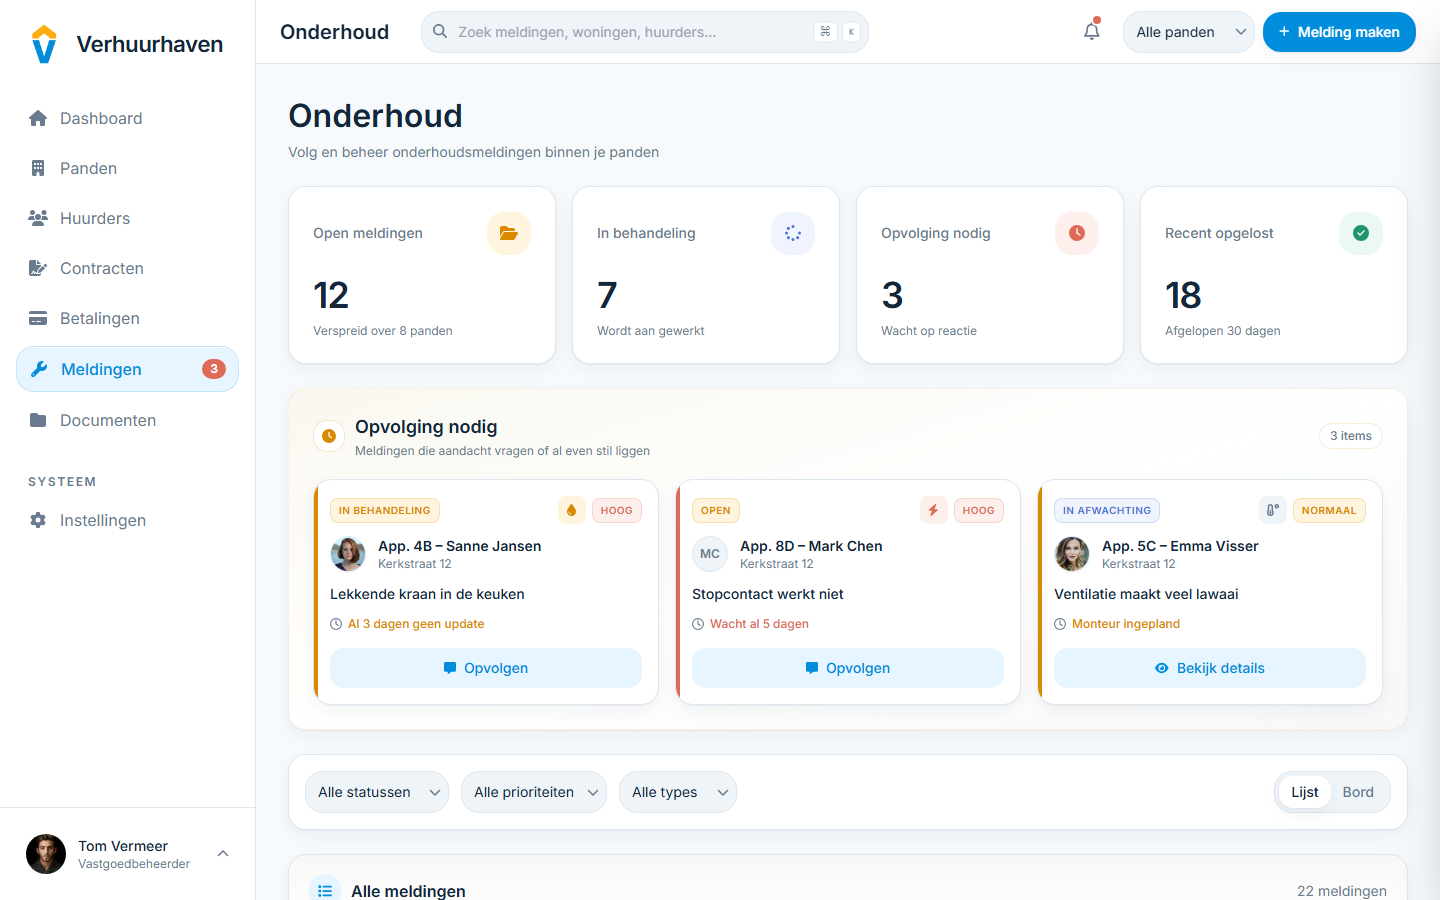The height and width of the screenshot is (900, 1440).
Task: Open Contracten from the sidebar
Action: 101,268
